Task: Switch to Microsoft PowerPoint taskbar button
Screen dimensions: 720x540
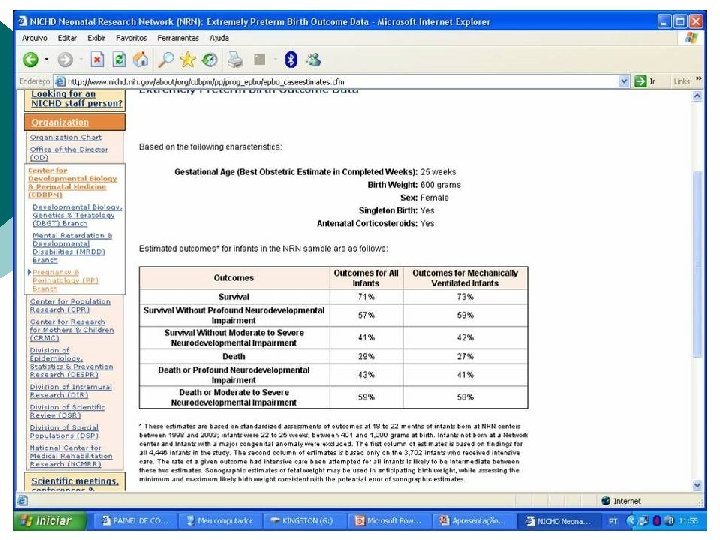Action: click(387, 521)
